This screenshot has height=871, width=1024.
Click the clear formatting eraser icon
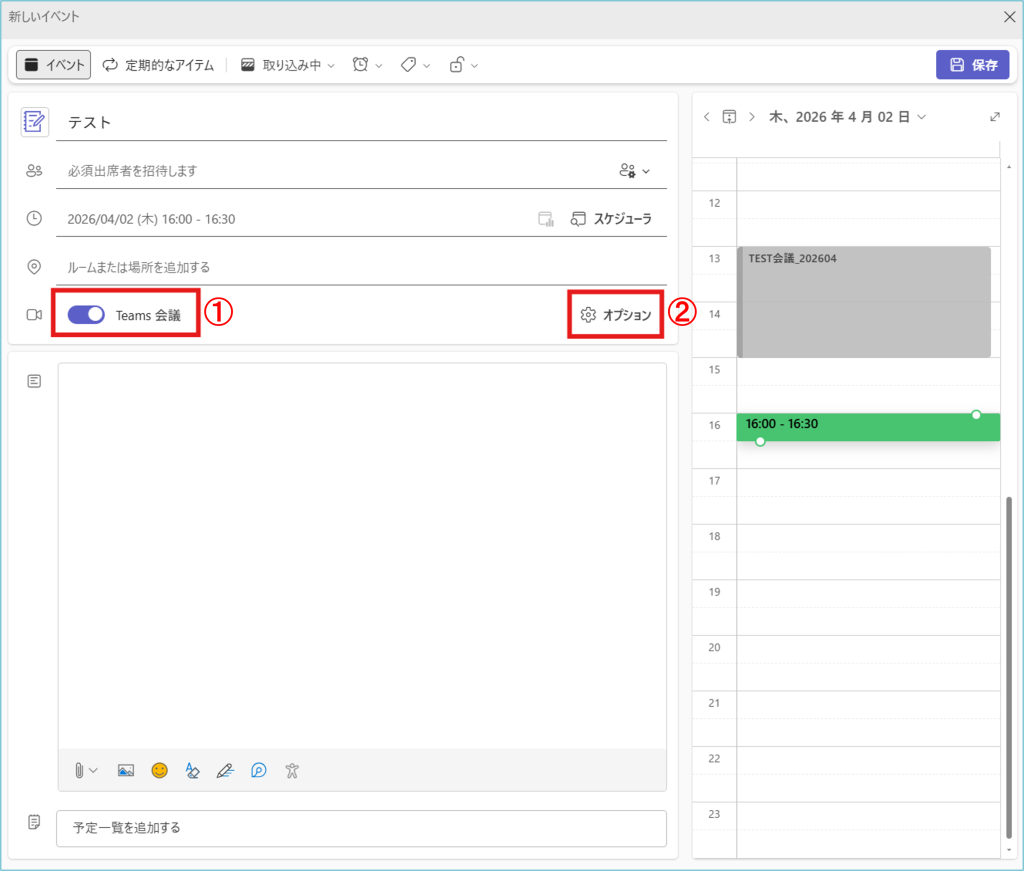click(x=192, y=770)
